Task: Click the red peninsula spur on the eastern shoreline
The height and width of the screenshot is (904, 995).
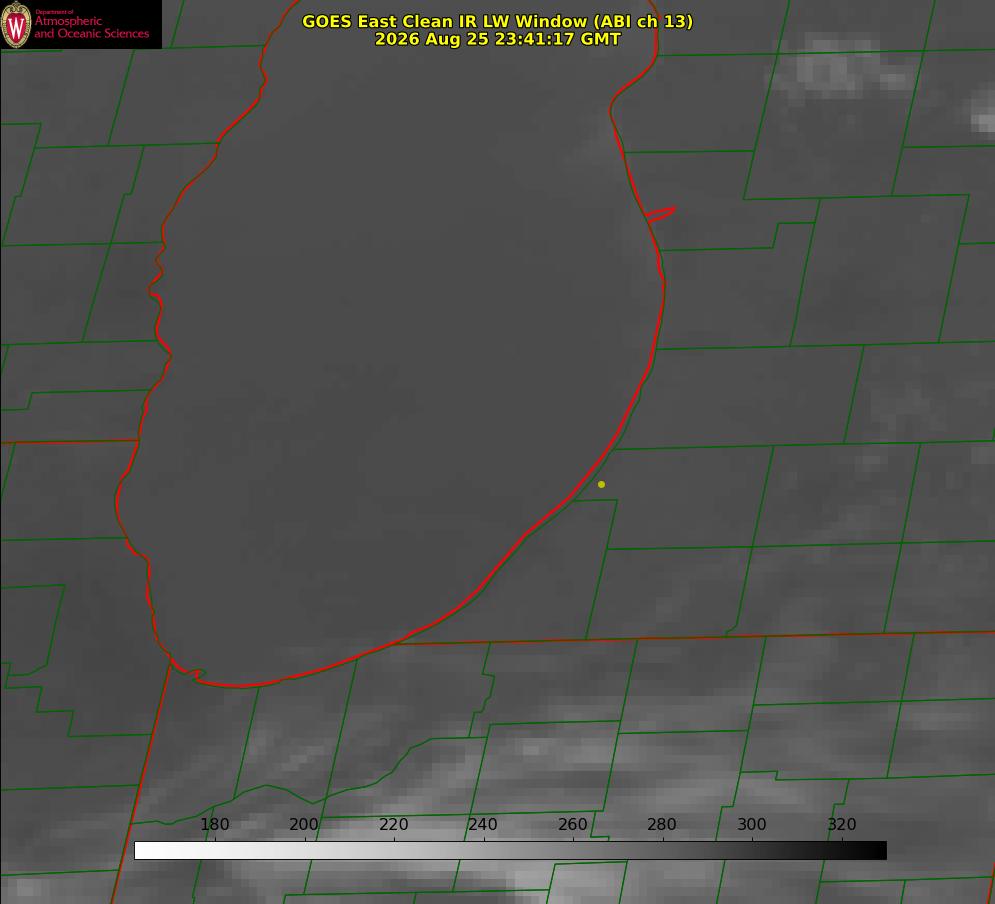Action: (x=660, y=214)
